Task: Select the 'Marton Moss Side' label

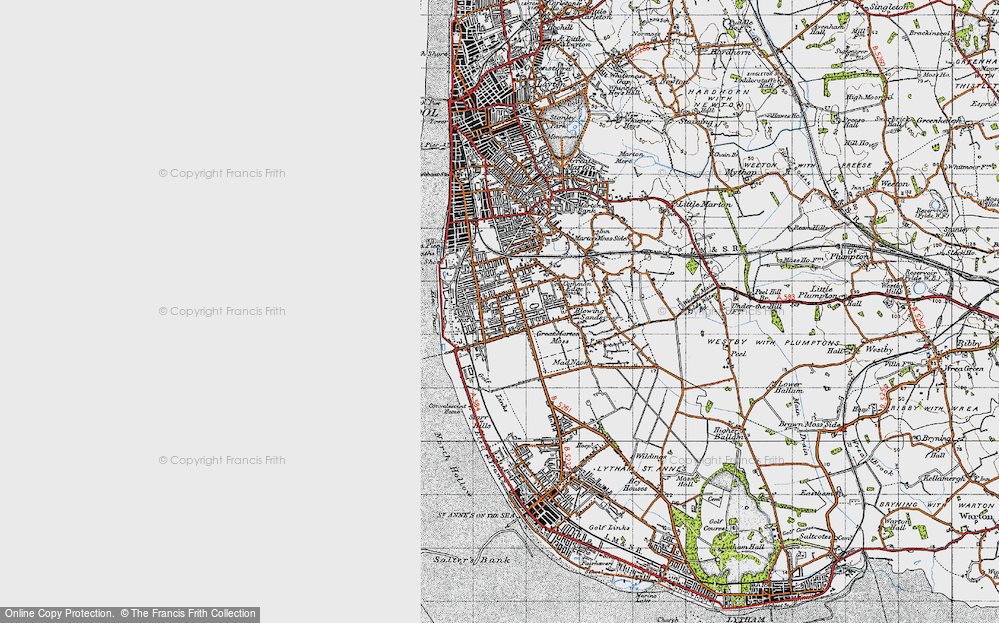Action: 602,238
